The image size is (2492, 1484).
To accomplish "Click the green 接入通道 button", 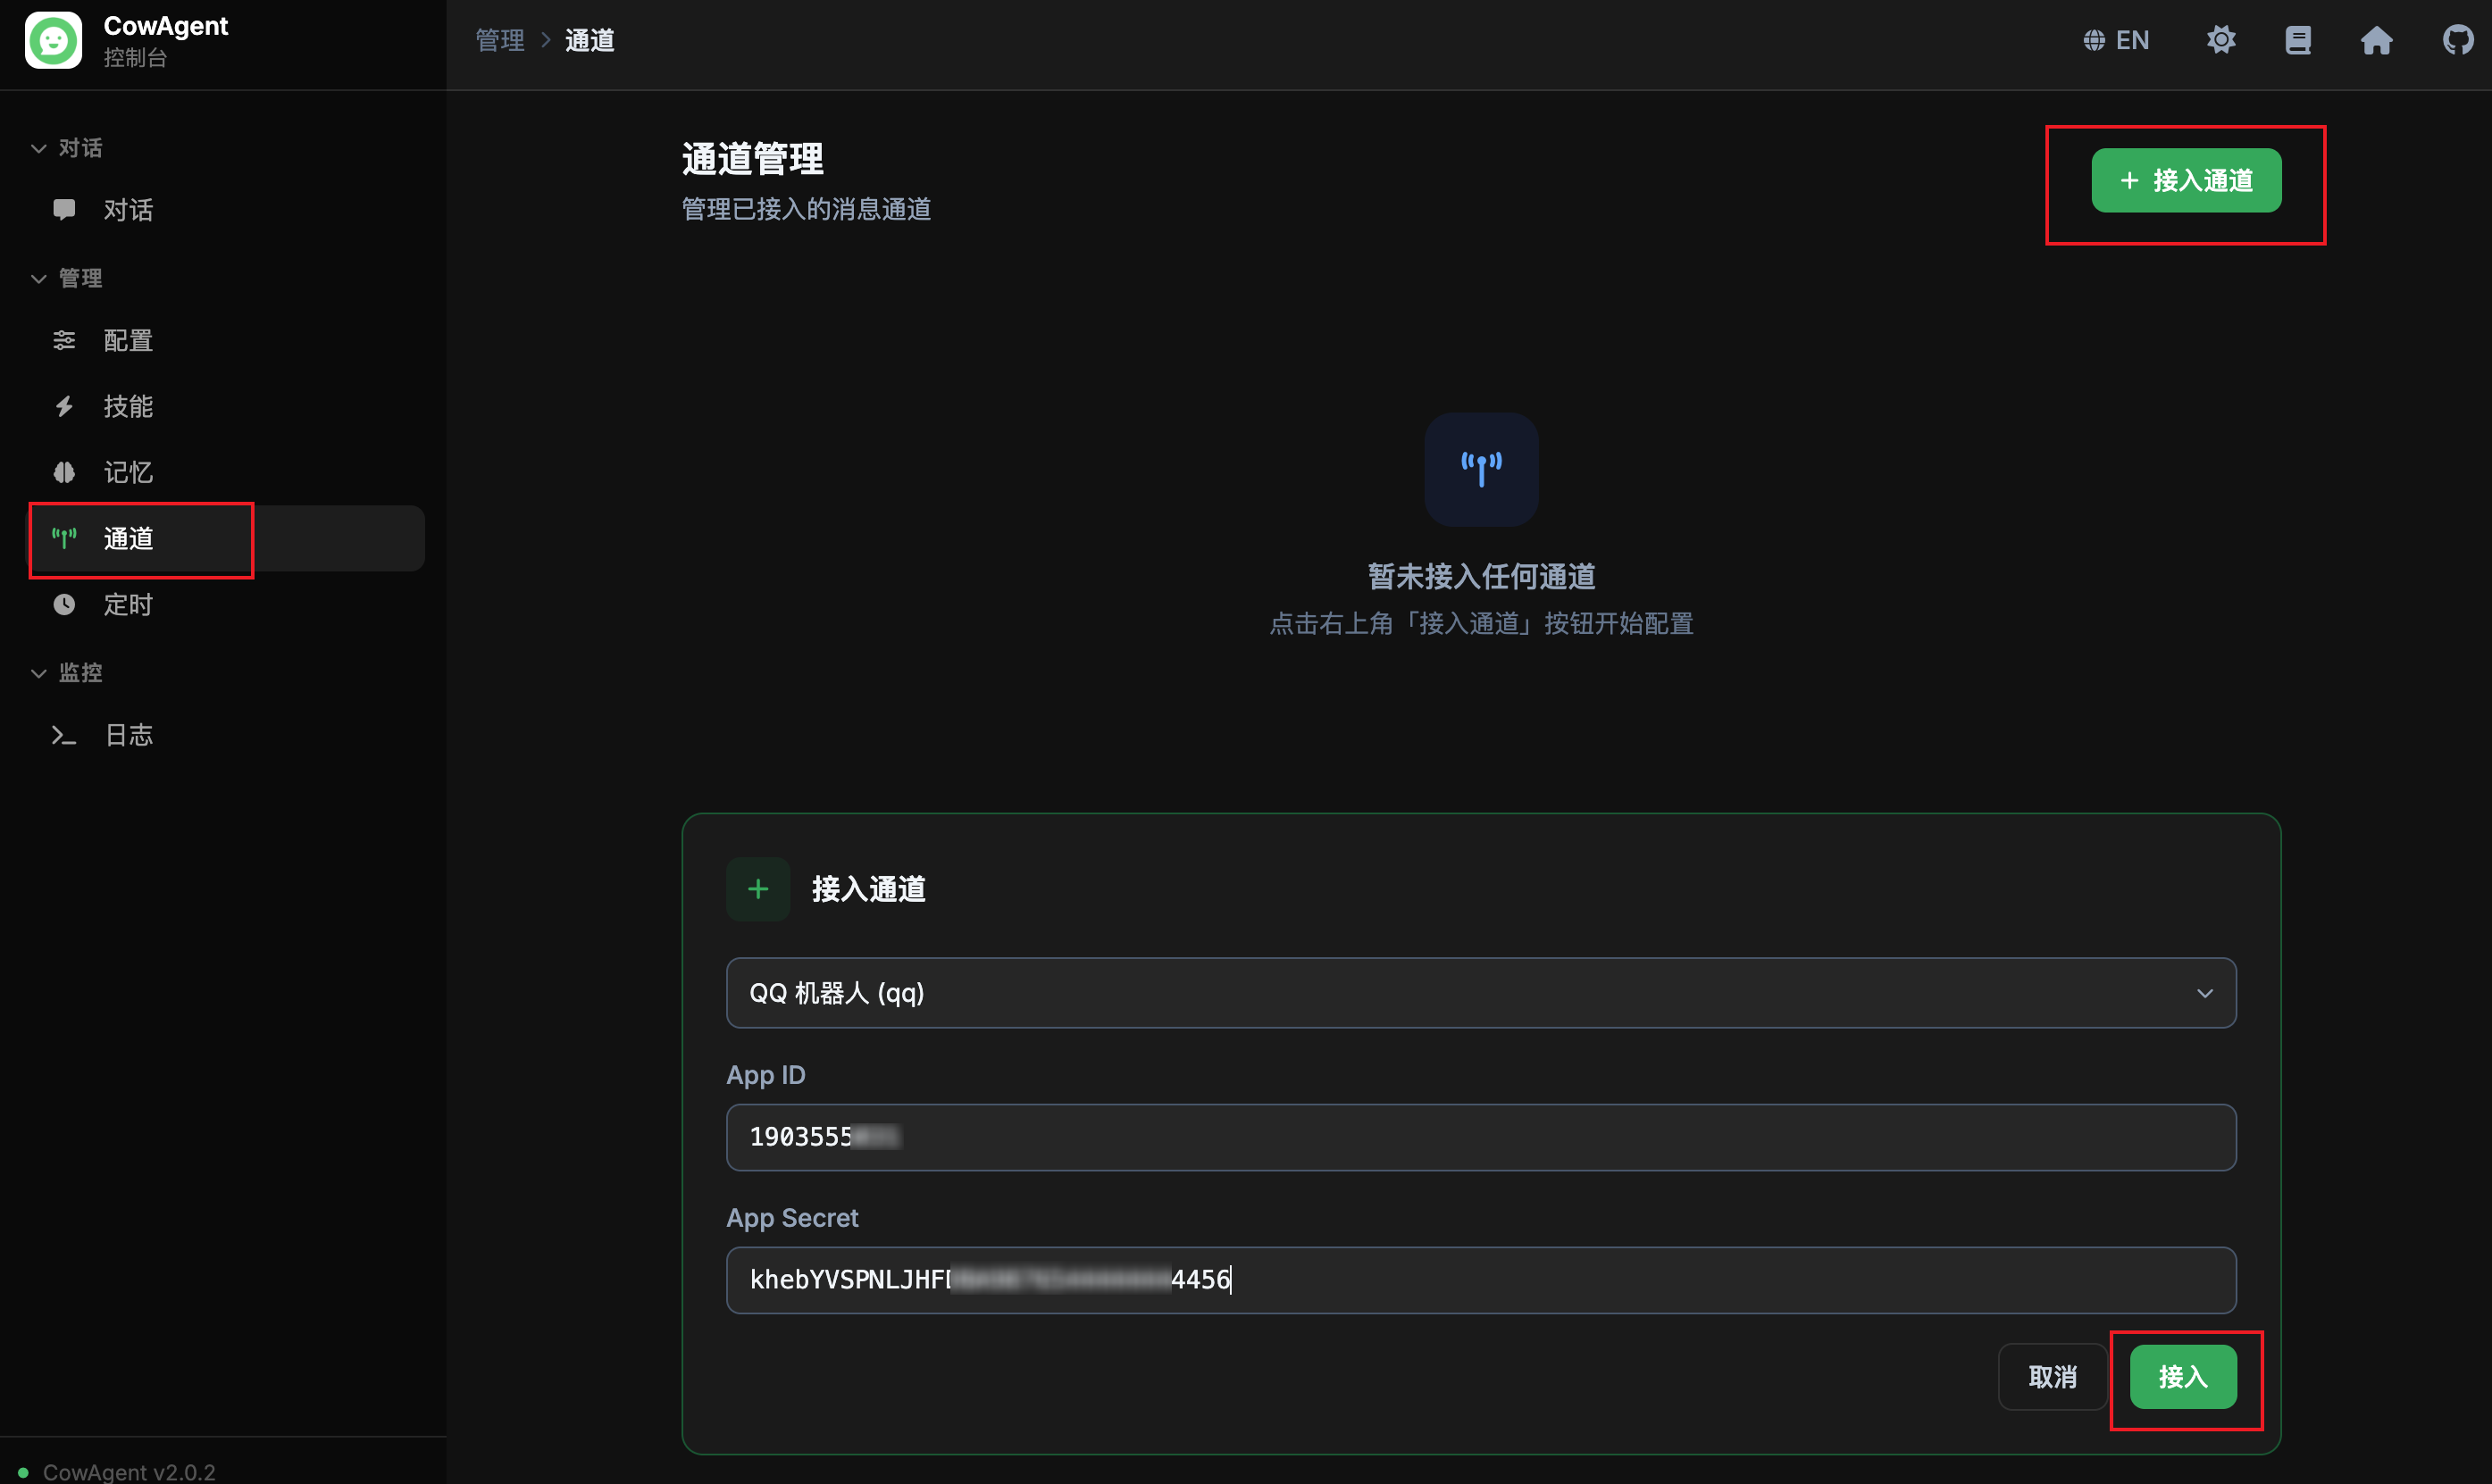I will click(x=2186, y=181).
